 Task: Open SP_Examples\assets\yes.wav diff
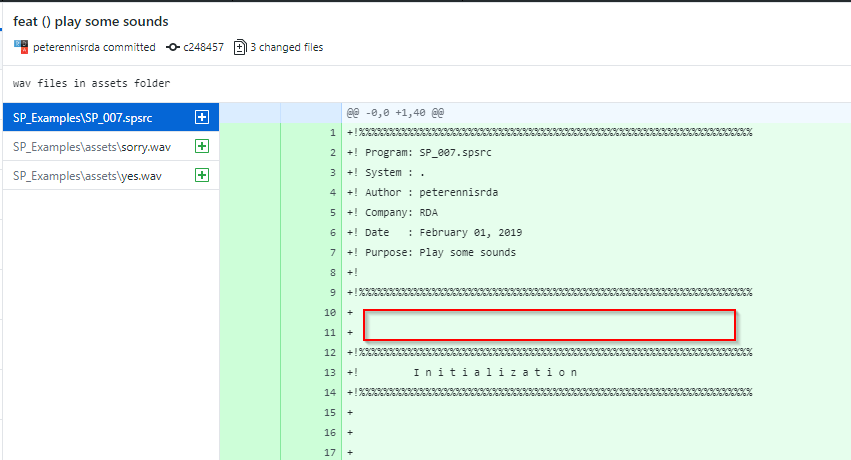[111, 175]
